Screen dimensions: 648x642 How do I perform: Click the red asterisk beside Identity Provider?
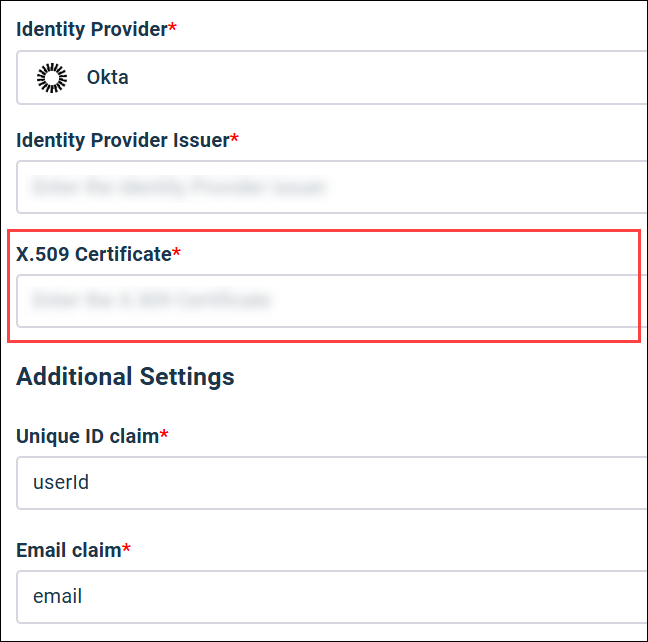[172, 28]
